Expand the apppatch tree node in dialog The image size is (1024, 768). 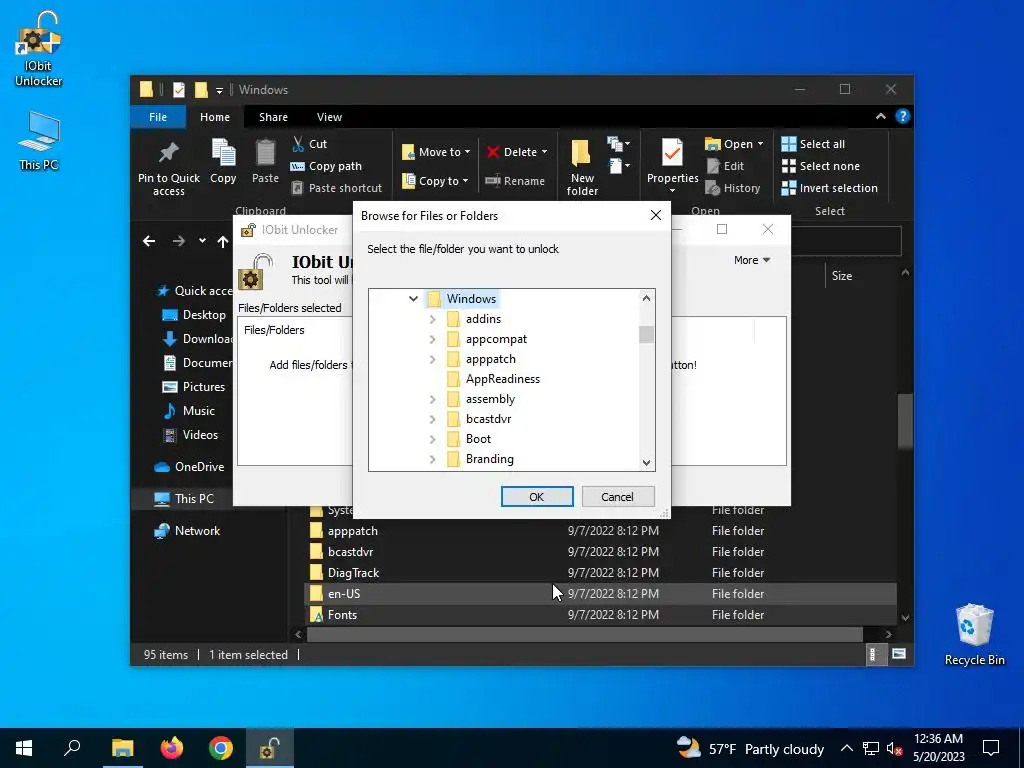pos(432,359)
